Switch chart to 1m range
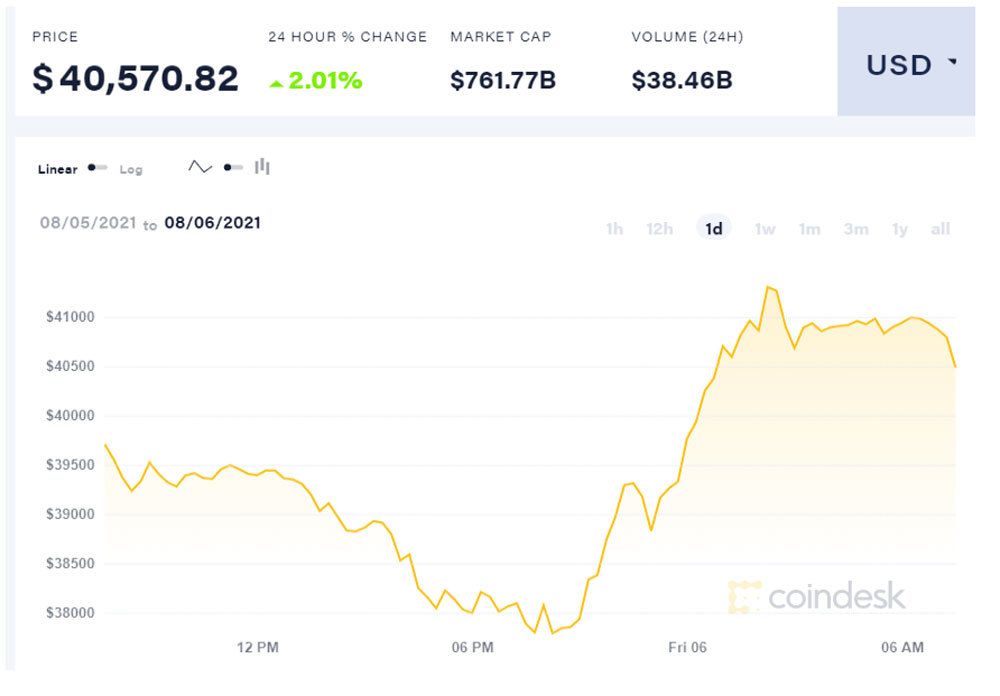Viewport: 1000px width, 696px height. point(809,229)
